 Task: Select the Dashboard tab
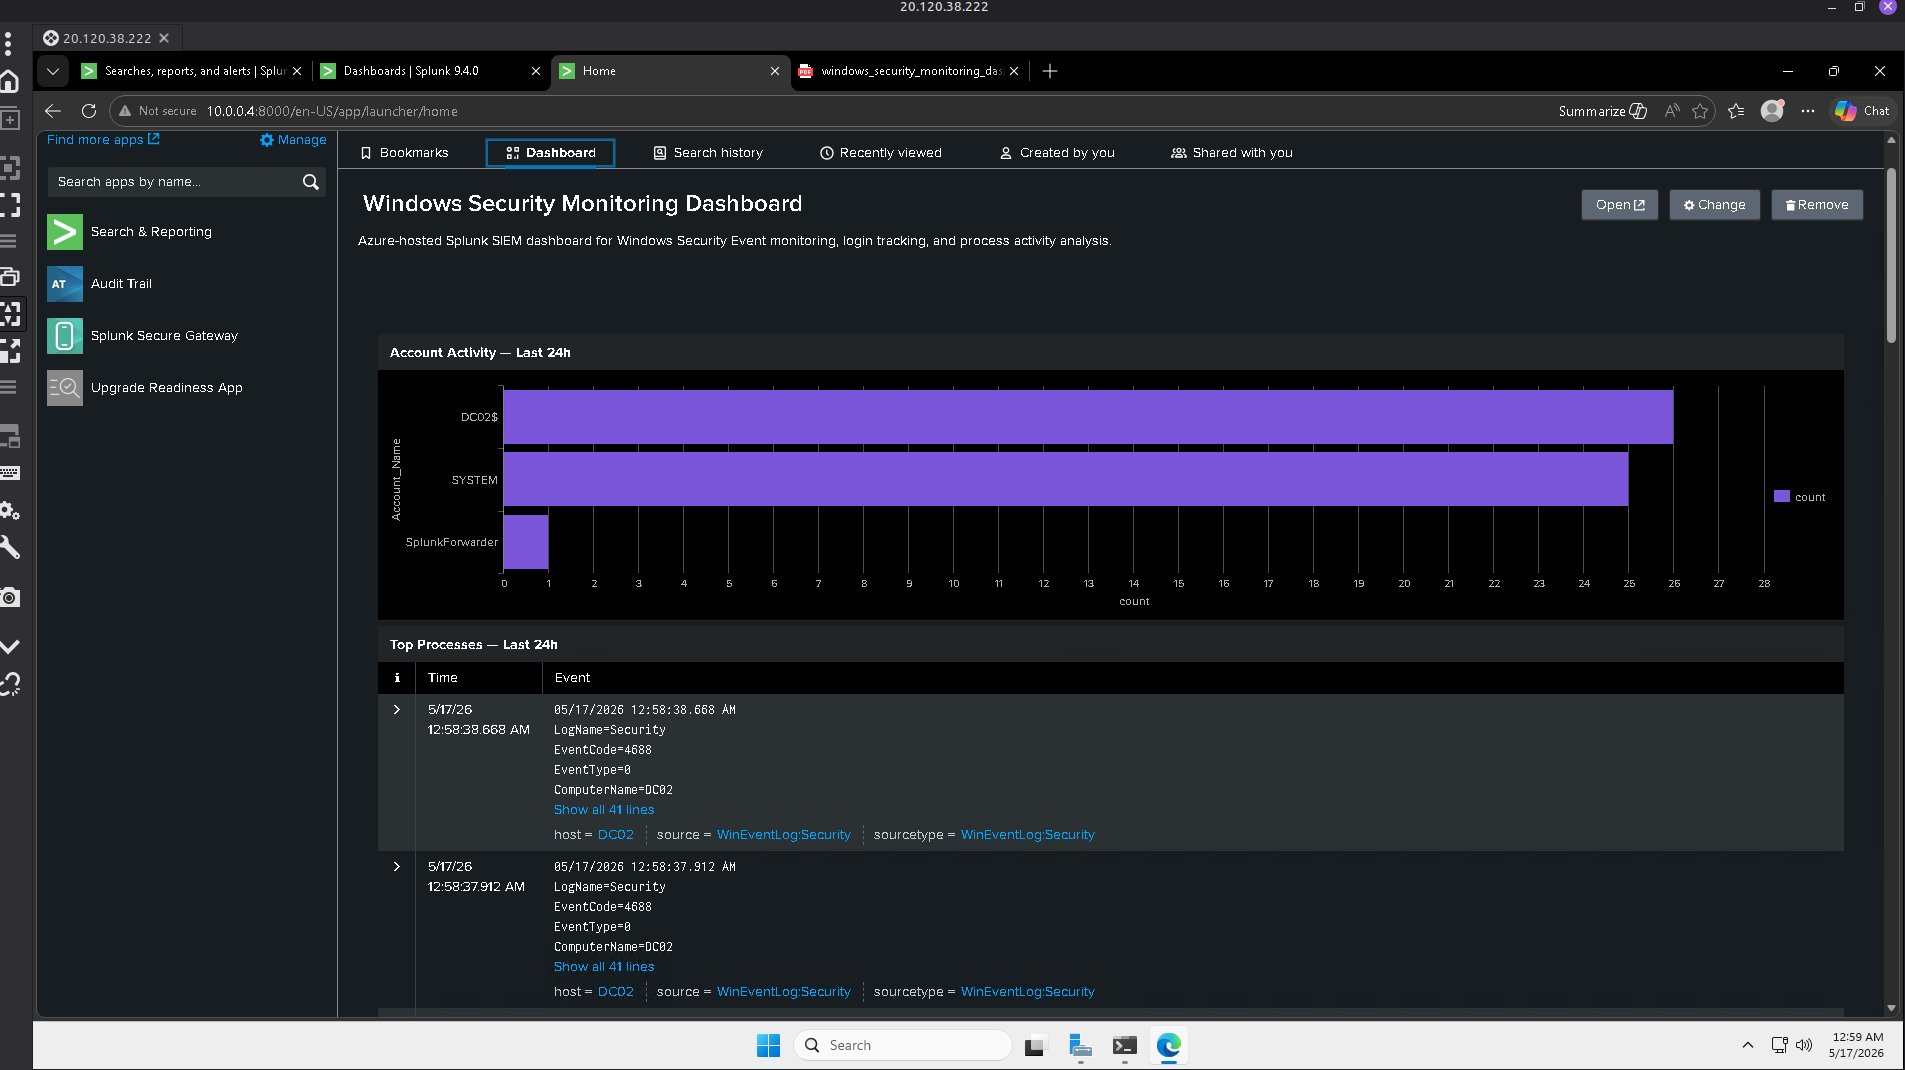click(x=550, y=153)
